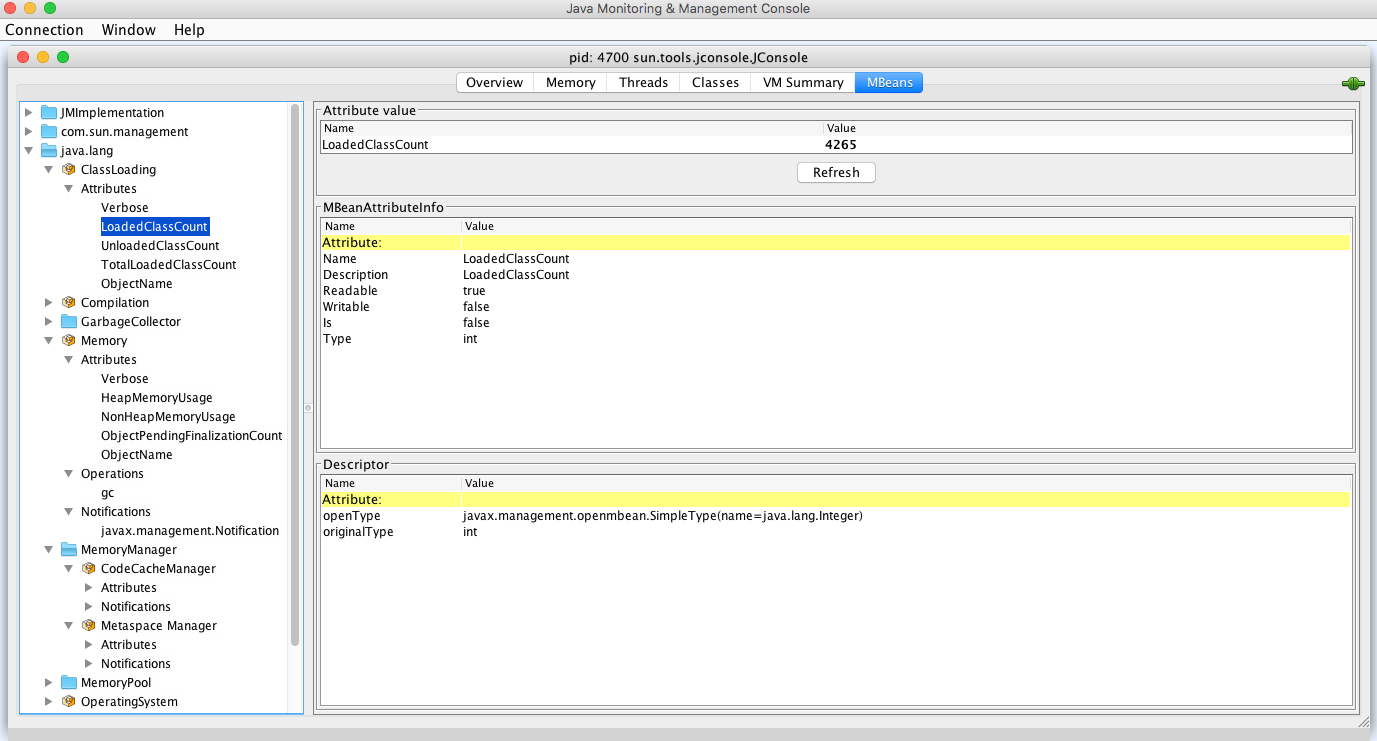This screenshot has width=1377, height=741.
Task: Click the MemoryPool folder icon
Action: point(67,682)
